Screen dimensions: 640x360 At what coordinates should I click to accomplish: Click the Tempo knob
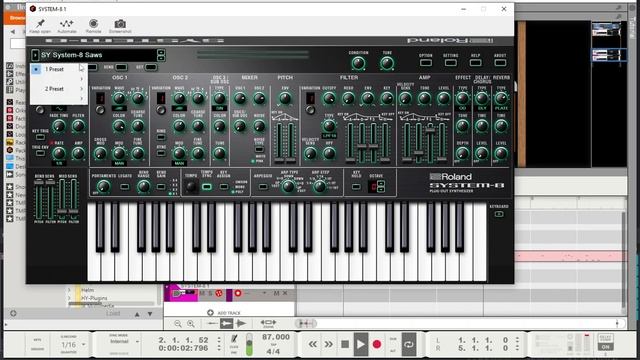coord(191,187)
